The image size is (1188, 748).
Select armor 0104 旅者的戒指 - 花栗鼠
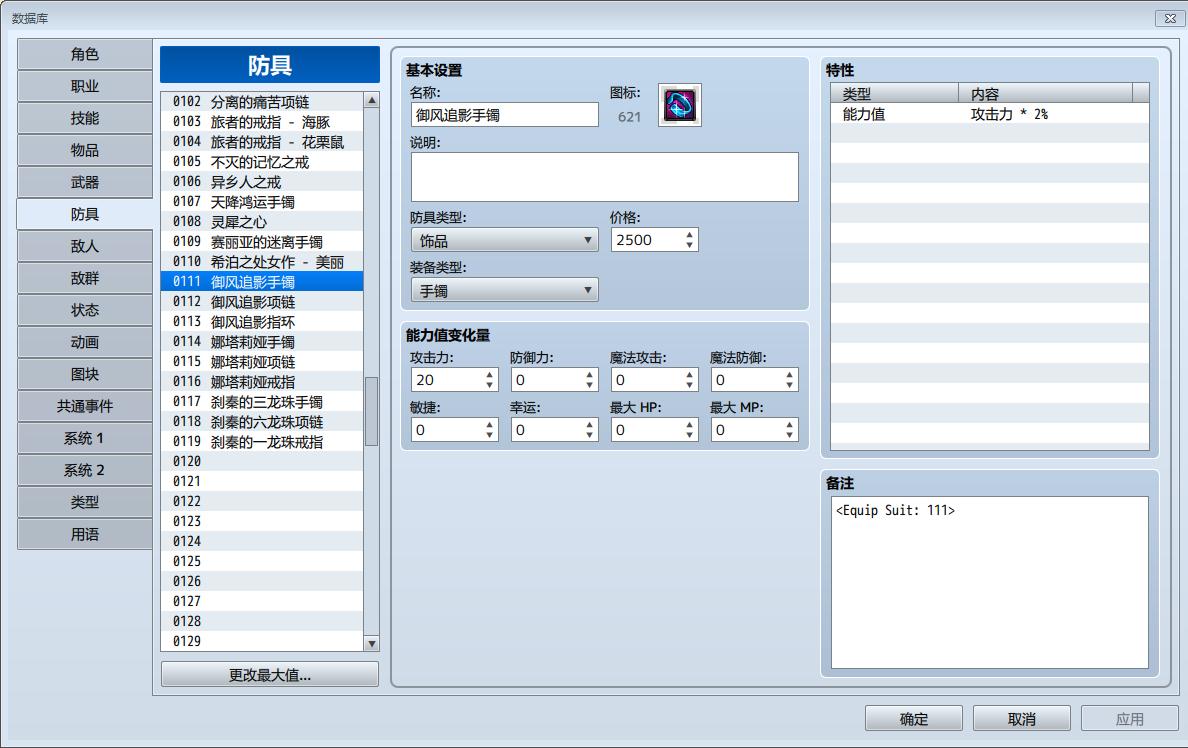click(x=262, y=142)
